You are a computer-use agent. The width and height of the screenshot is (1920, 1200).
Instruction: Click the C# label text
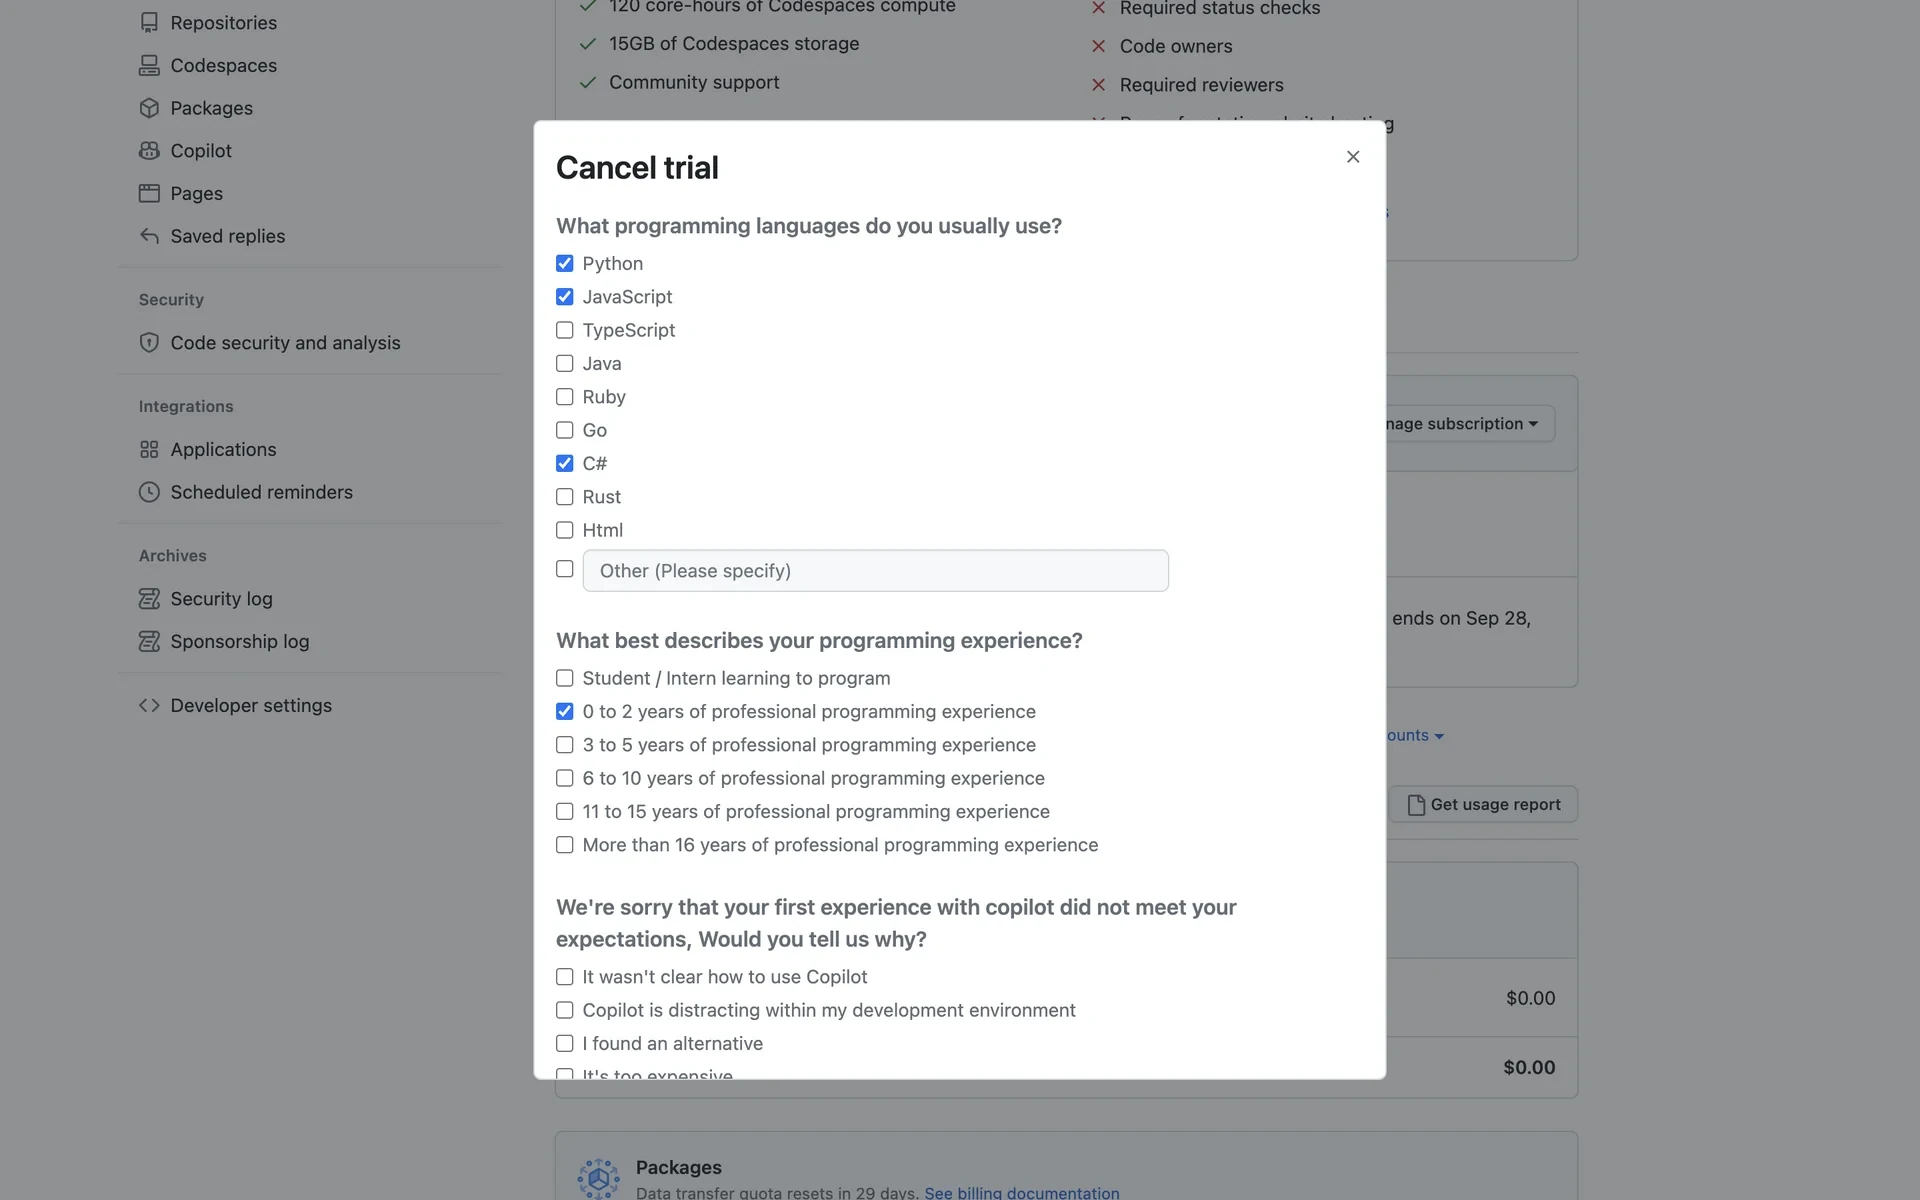(x=594, y=464)
